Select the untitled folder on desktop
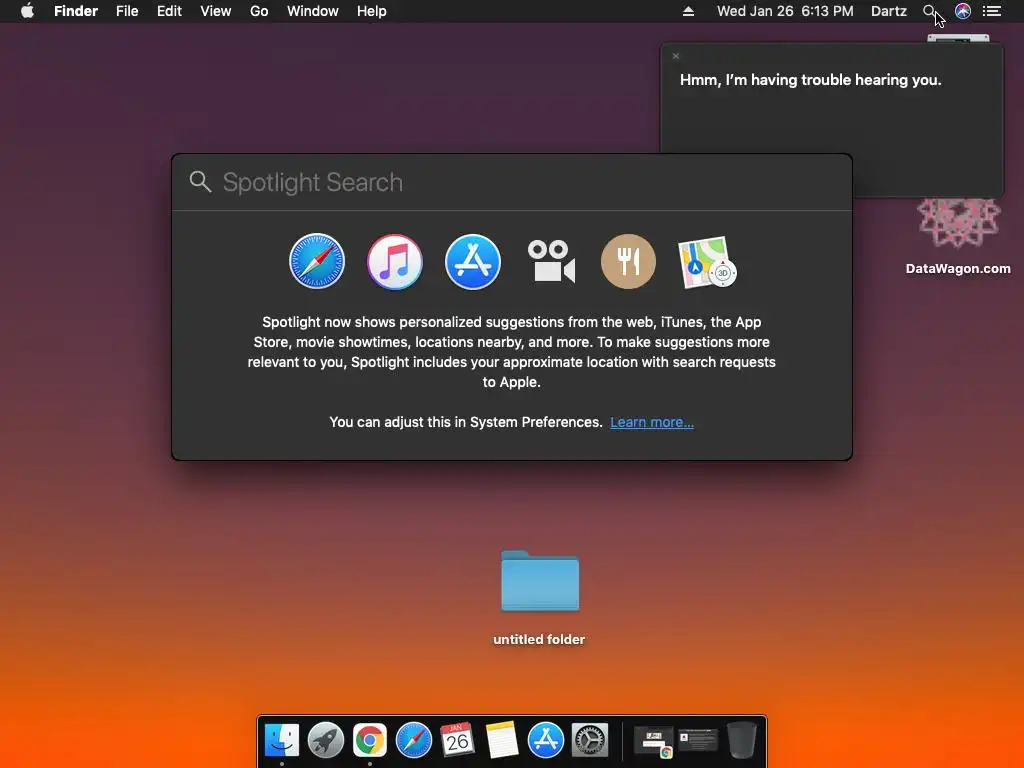Screen dimensions: 1024x768 point(539,598)
